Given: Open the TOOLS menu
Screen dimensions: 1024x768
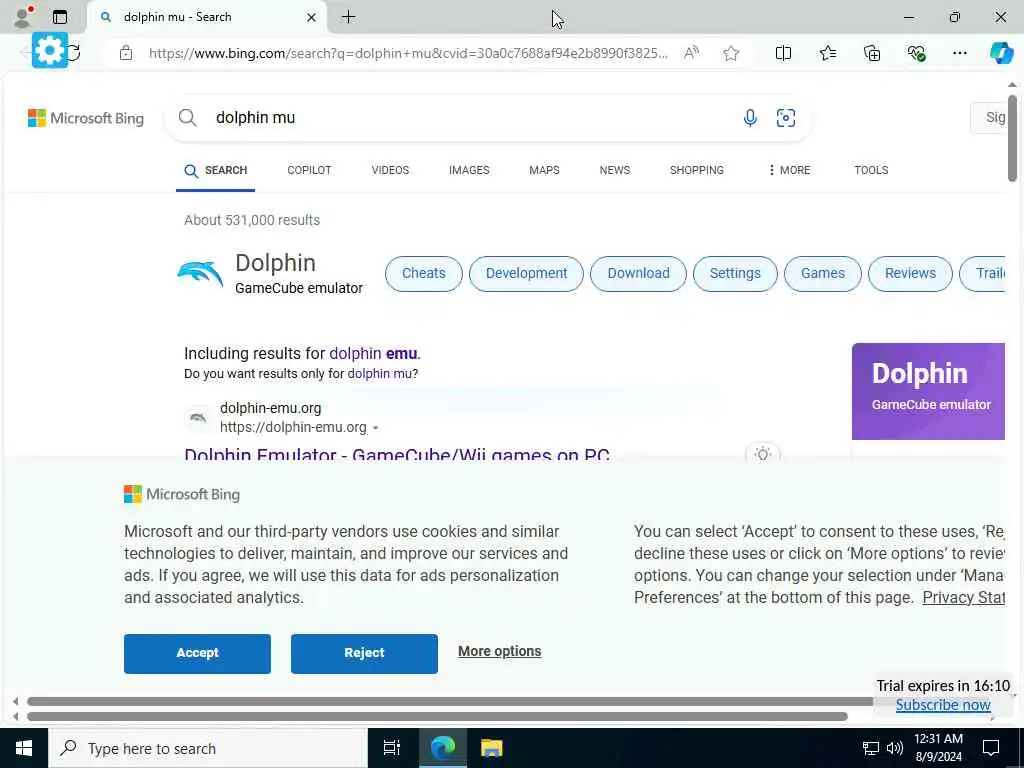Looking at the screenshot, I should coord(871,170).
